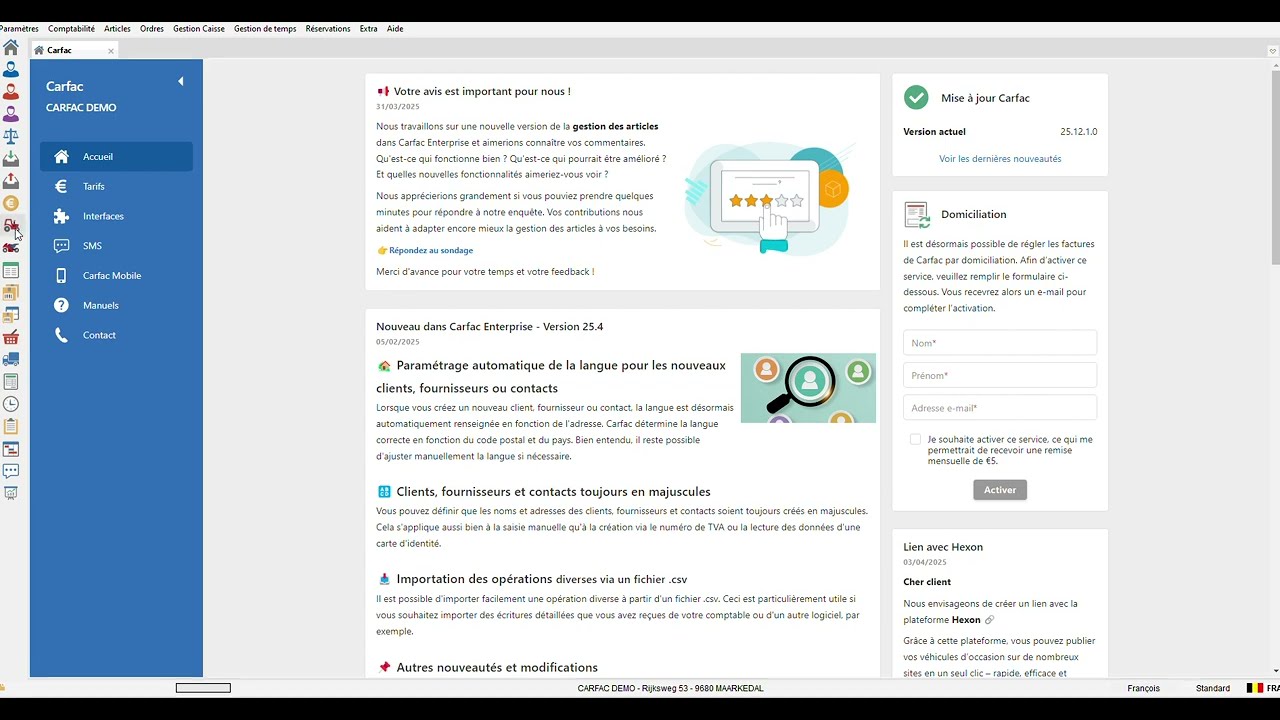The height and width of the screenshot is (720, 1280).
Task: Open the green table list icon
Action: [x=11, y=271]
